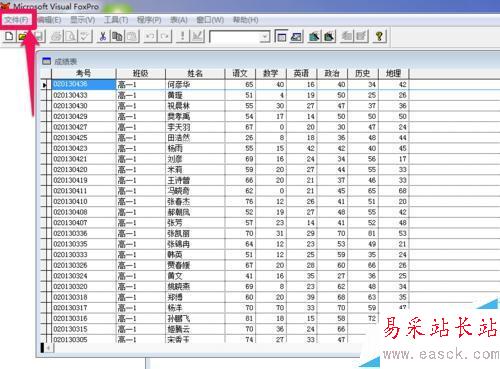Click the 语文 column header
500x369 pixels.
point(240,73)
